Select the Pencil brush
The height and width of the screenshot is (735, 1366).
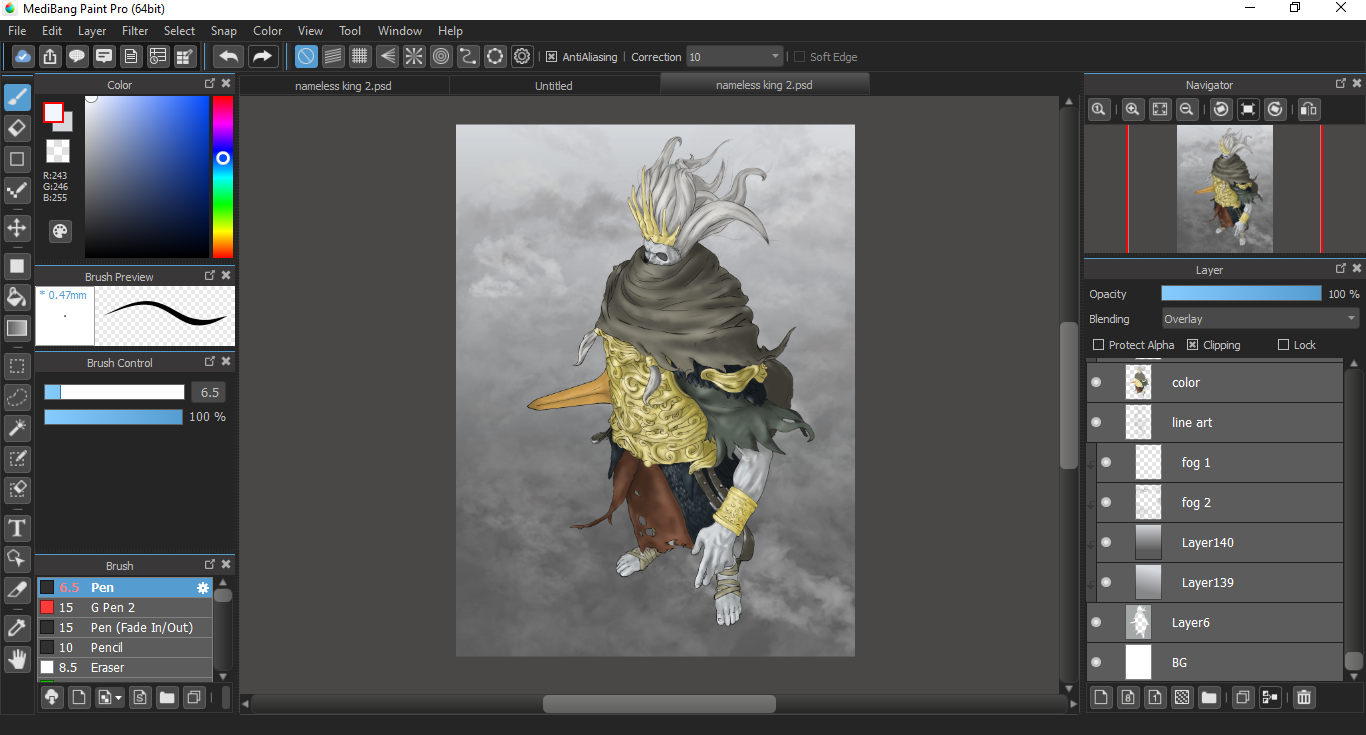click(x=125, y=648)
